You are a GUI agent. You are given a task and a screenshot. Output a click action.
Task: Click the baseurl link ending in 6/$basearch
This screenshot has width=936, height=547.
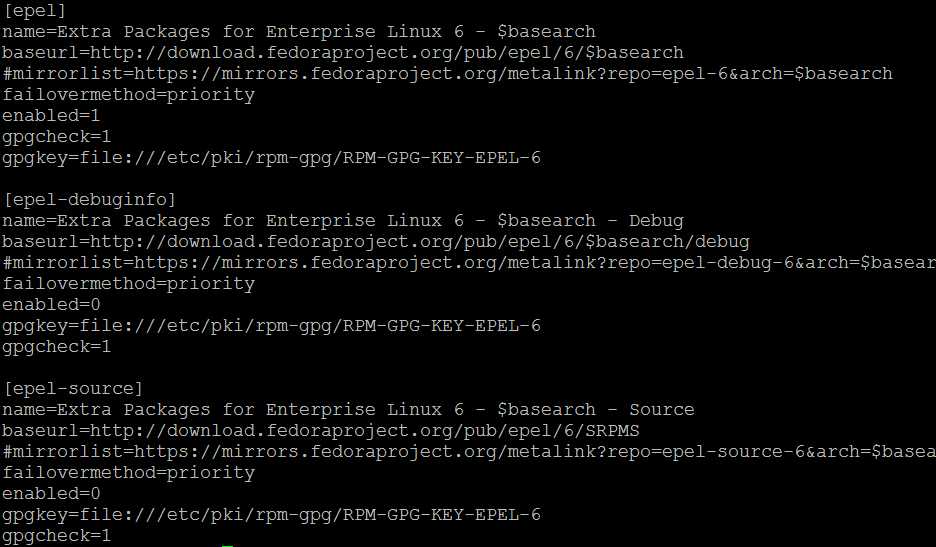[343, 52]
